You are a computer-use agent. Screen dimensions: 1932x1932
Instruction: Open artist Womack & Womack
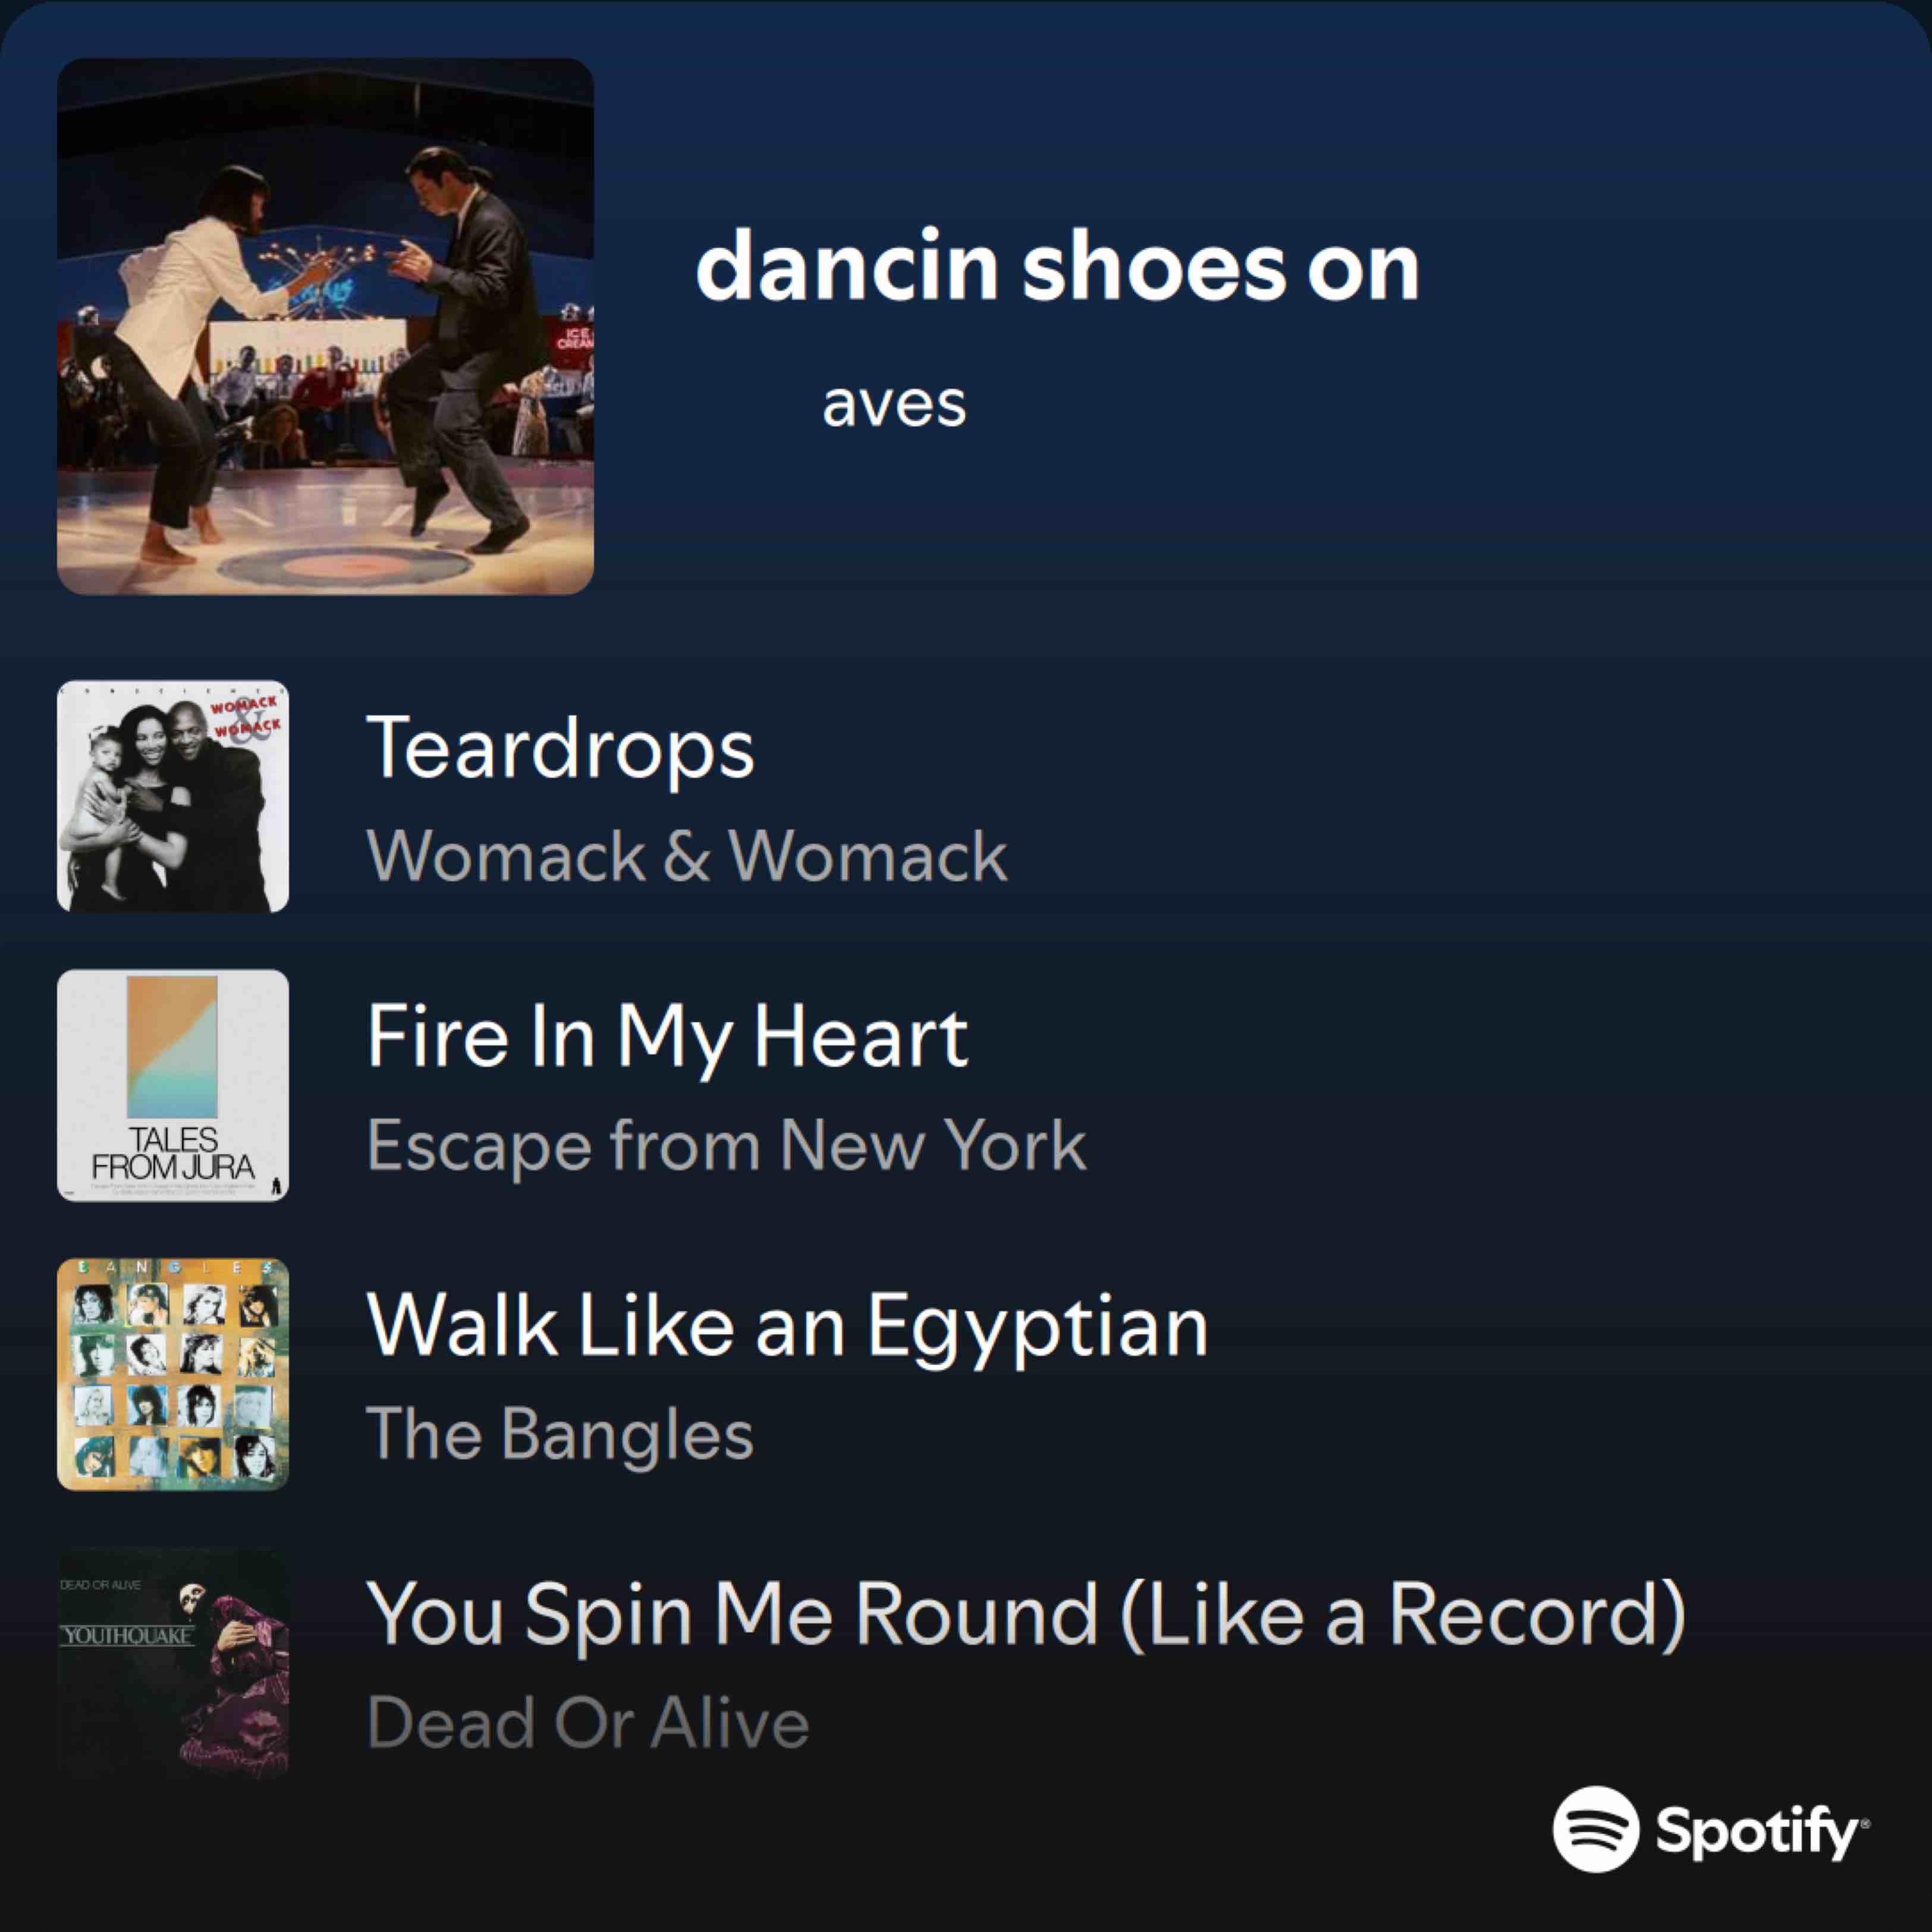coord(687,856)
